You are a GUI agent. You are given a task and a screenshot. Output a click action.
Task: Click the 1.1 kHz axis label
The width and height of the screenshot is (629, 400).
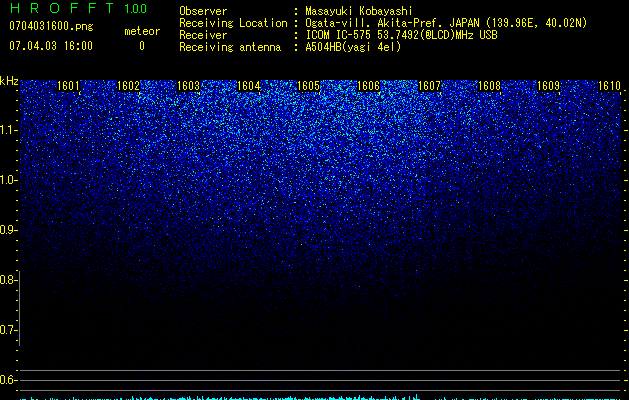click(7, 130)
